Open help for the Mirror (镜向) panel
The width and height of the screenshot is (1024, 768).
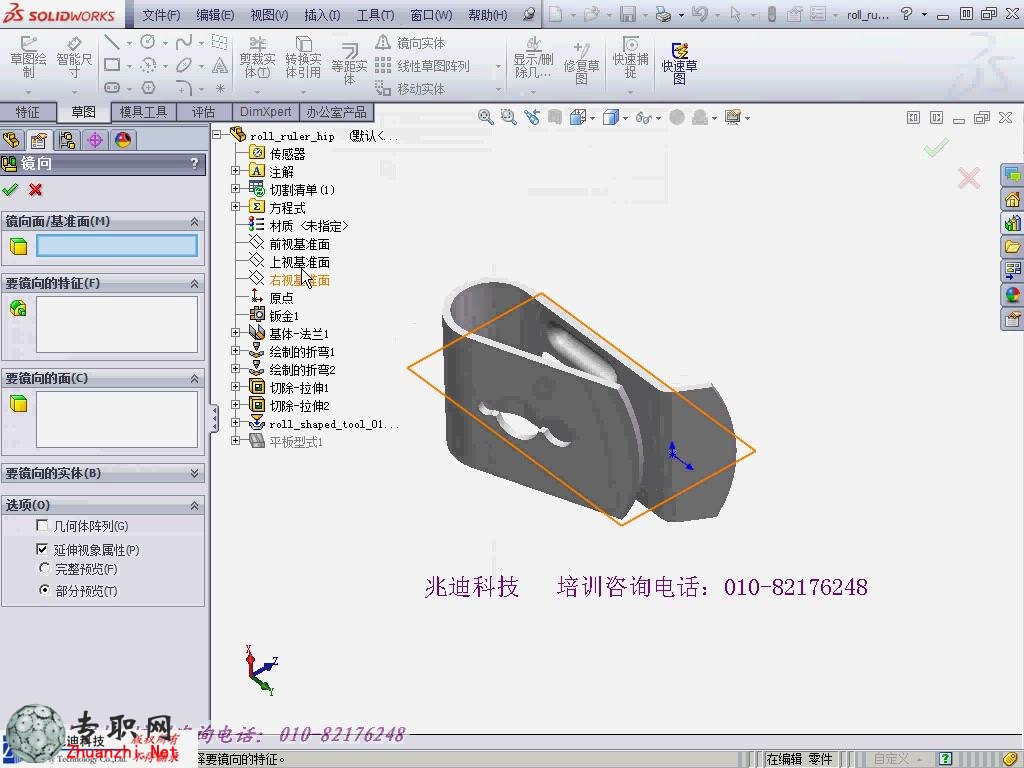194,163
